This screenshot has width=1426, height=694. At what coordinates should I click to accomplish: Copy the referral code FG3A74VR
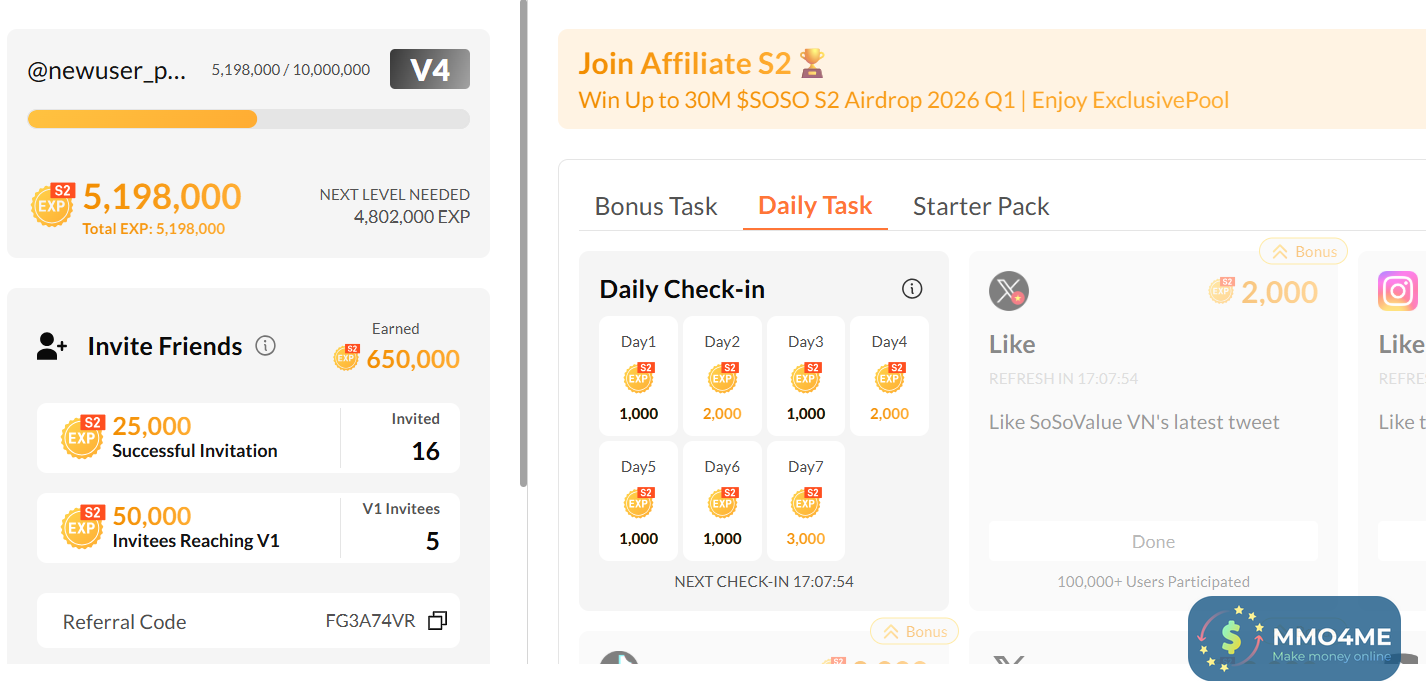tap(437, 621)
